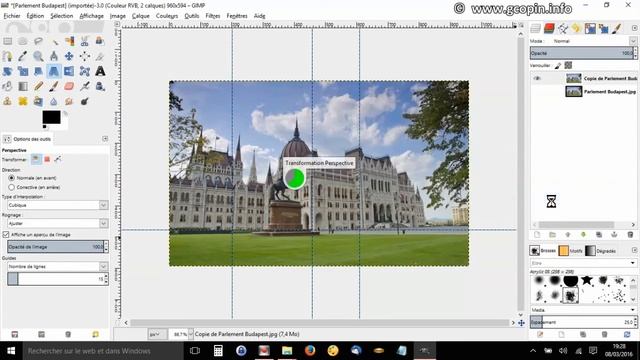Create a new layer in layers panel
The width and height of the screenshot is (640, 360).
537,235
